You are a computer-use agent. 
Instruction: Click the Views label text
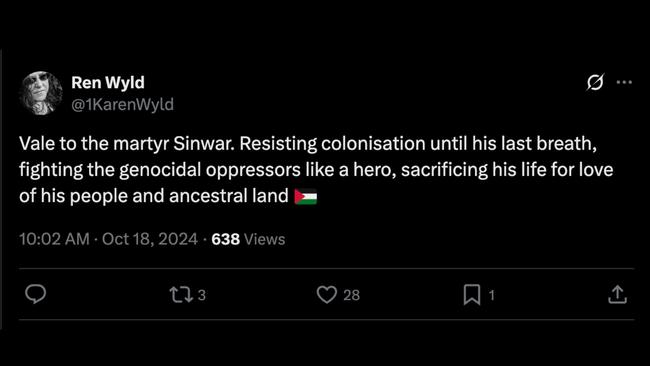pos(264,239)
